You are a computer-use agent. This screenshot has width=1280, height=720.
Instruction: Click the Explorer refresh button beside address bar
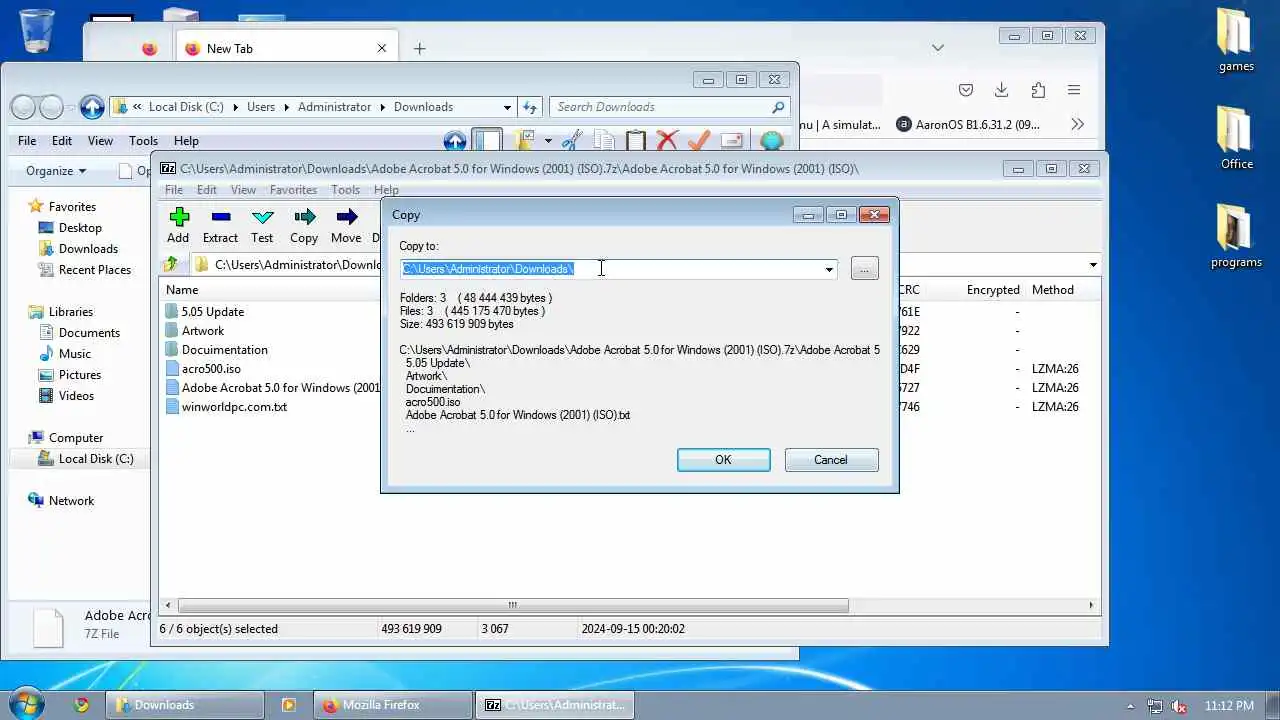coord(530,107)
